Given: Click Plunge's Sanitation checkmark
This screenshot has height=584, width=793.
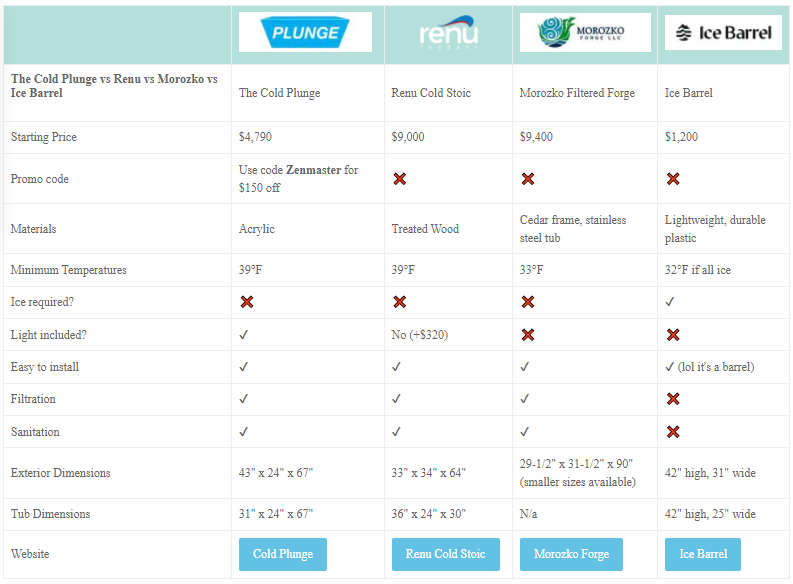Looking at the screenshot, I should 243,431.
